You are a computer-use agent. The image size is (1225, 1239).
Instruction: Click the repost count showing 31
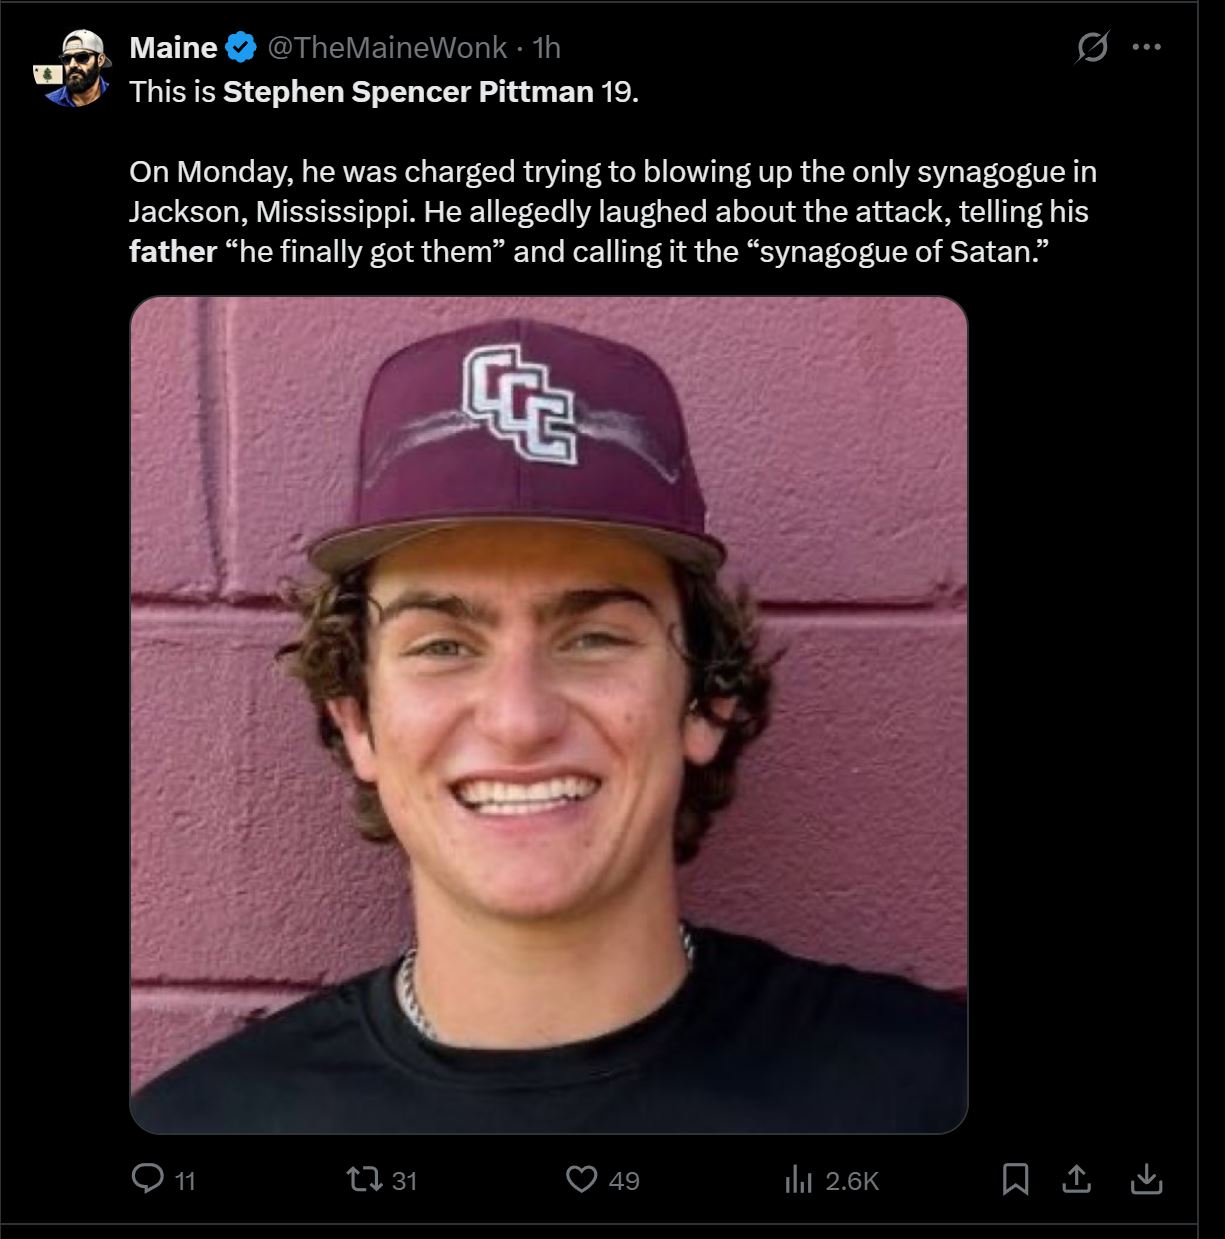pyautogui.click(x=404, y=1181)
